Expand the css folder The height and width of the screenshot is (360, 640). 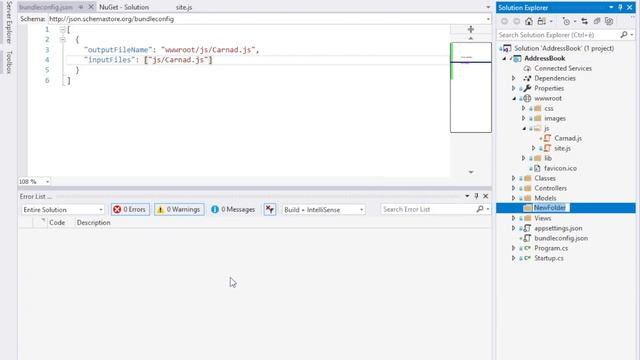pyautogui.click(x=524, y=108)
